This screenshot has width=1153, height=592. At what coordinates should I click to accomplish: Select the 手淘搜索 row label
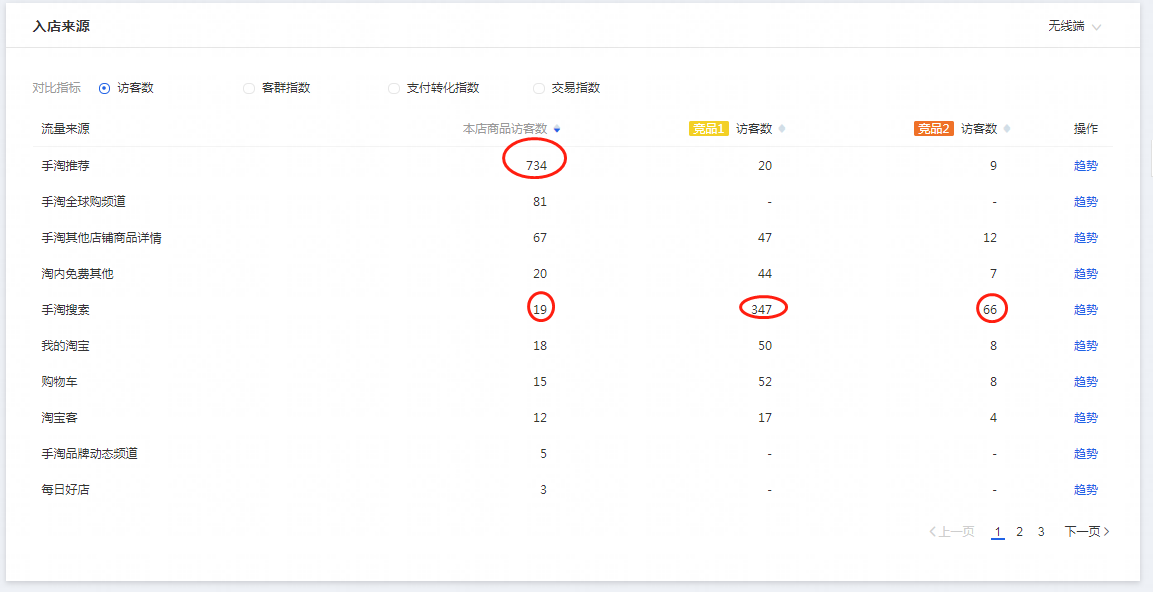point(65,310)
